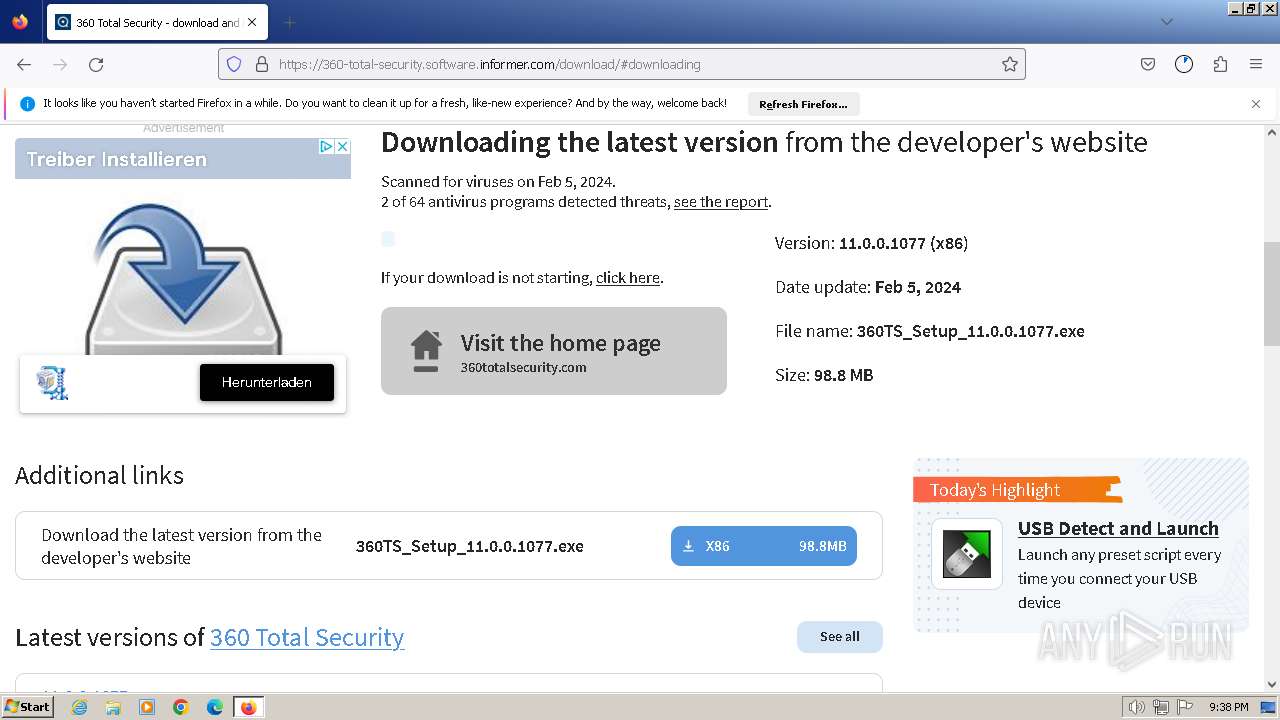Click the 'click here' download link
Image resolution: width=1280 pixels, height=720 pixels.
pyautogui.click(x=628, y=278)
